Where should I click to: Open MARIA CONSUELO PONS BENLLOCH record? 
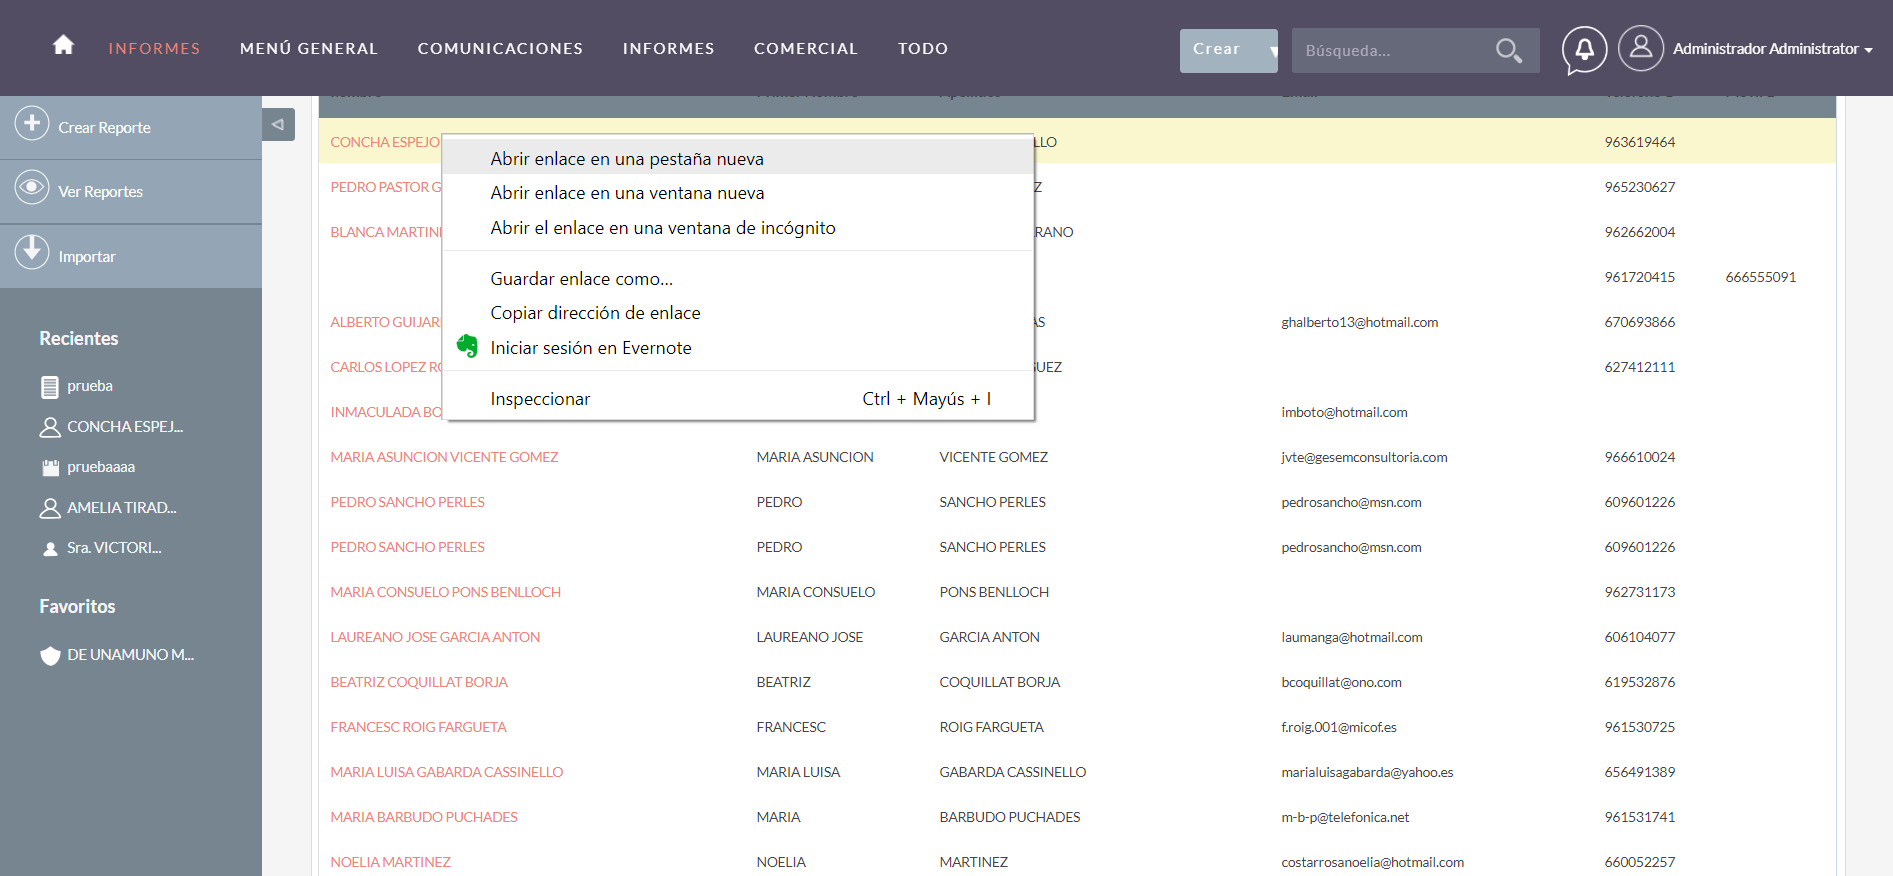point(445,592)
